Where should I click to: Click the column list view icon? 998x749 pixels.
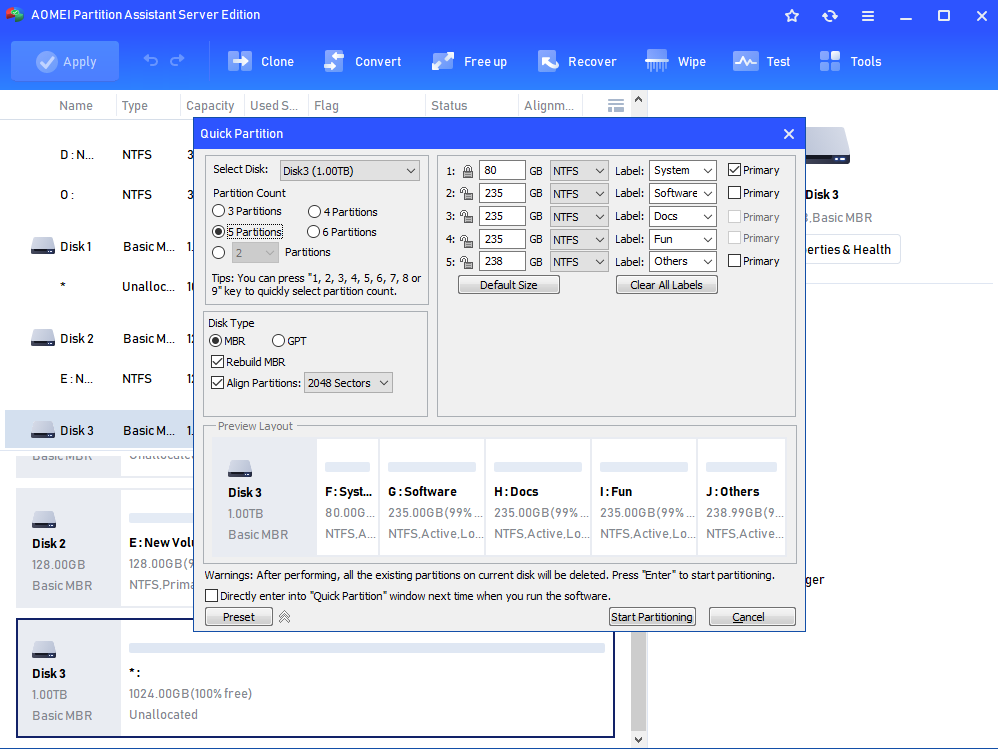coord(615,106)
